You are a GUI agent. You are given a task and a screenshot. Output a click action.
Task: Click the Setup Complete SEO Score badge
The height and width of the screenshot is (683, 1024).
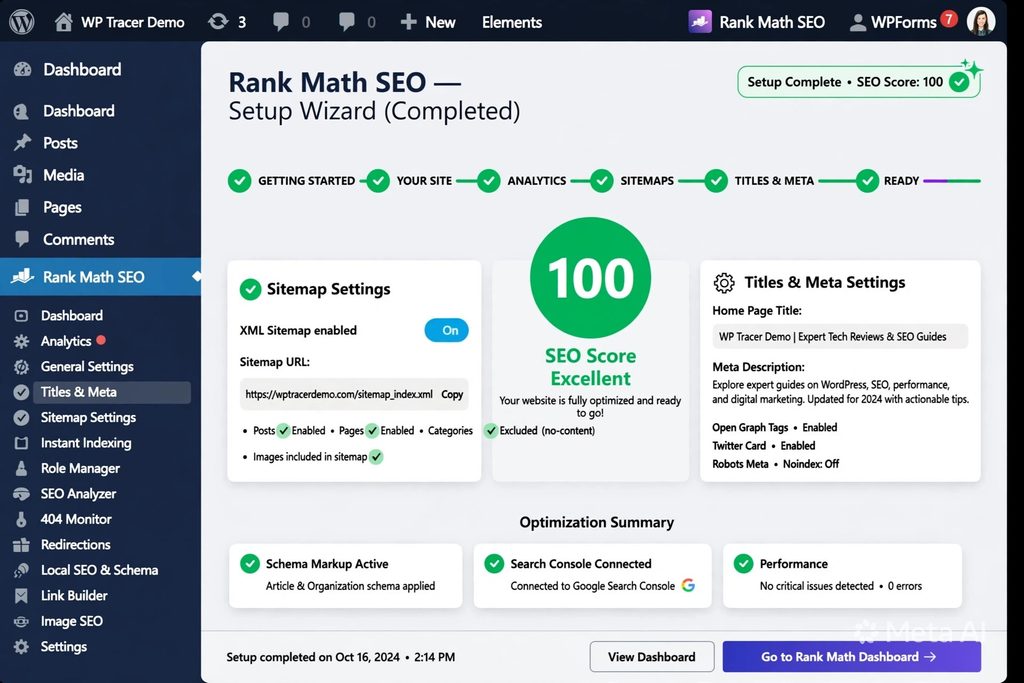858,82
